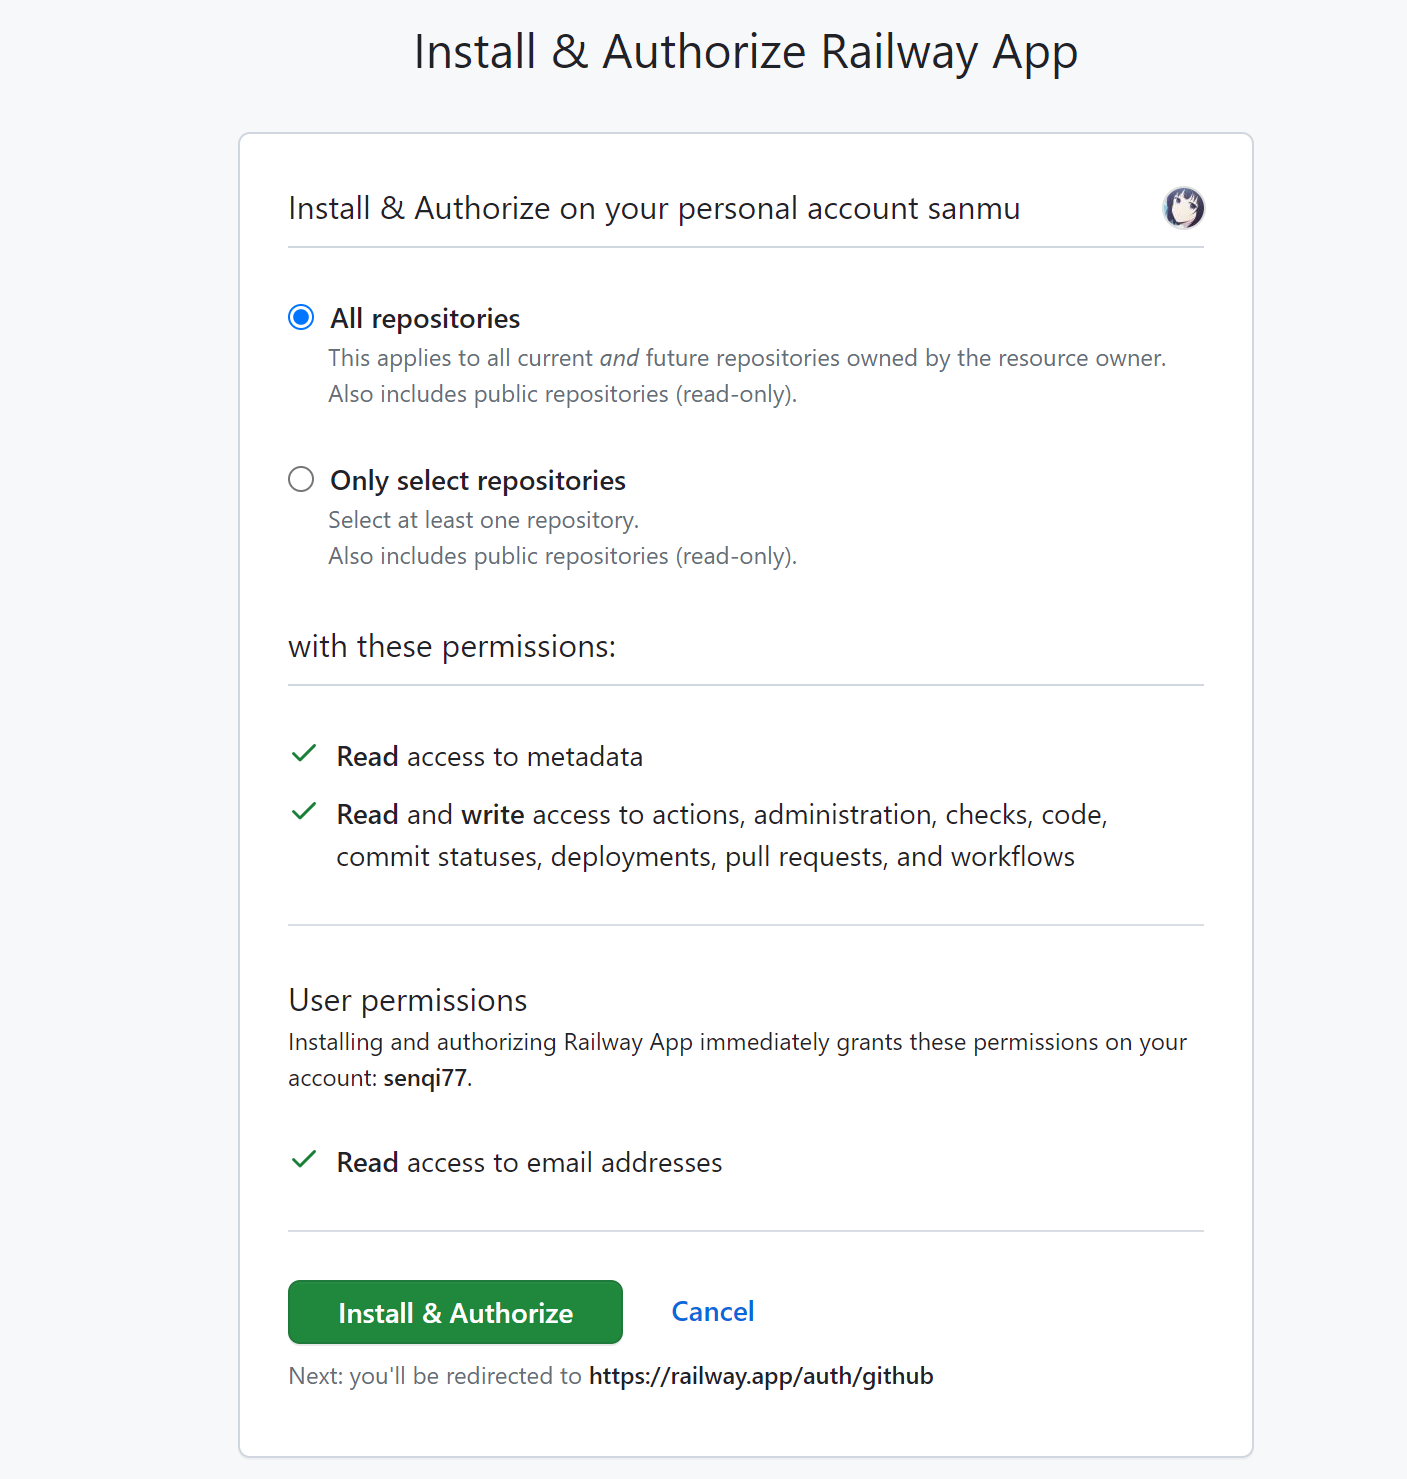The image size is (1407, 1479).
Task: Click the green Install & Authorize button
Action: click(455, 1312)
